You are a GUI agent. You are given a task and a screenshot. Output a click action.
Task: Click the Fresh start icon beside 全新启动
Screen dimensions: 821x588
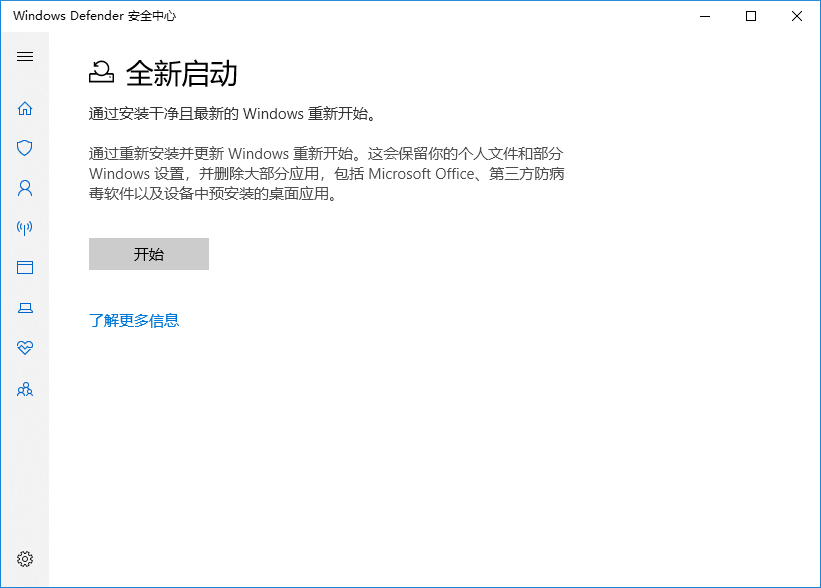(x=101, y=72)
